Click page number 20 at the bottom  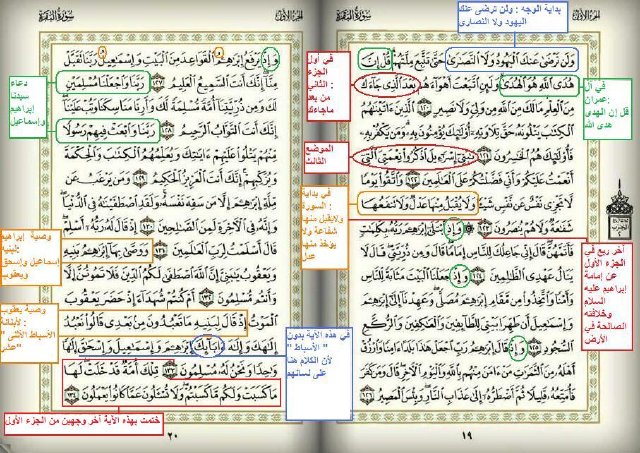click(170, 435)
